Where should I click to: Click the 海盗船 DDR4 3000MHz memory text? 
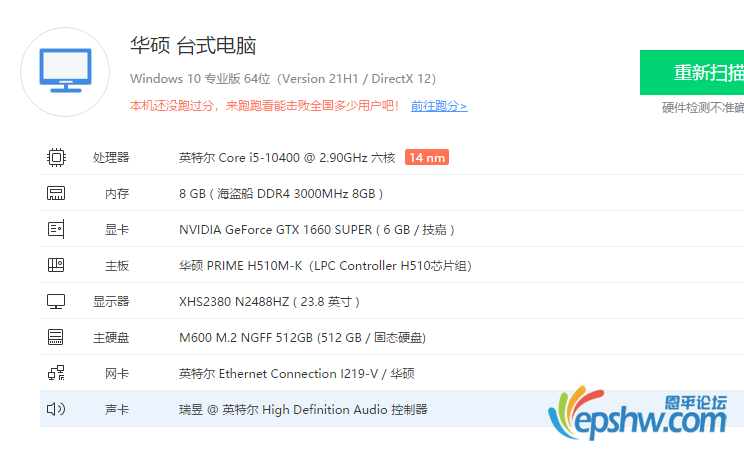[281, 194]
